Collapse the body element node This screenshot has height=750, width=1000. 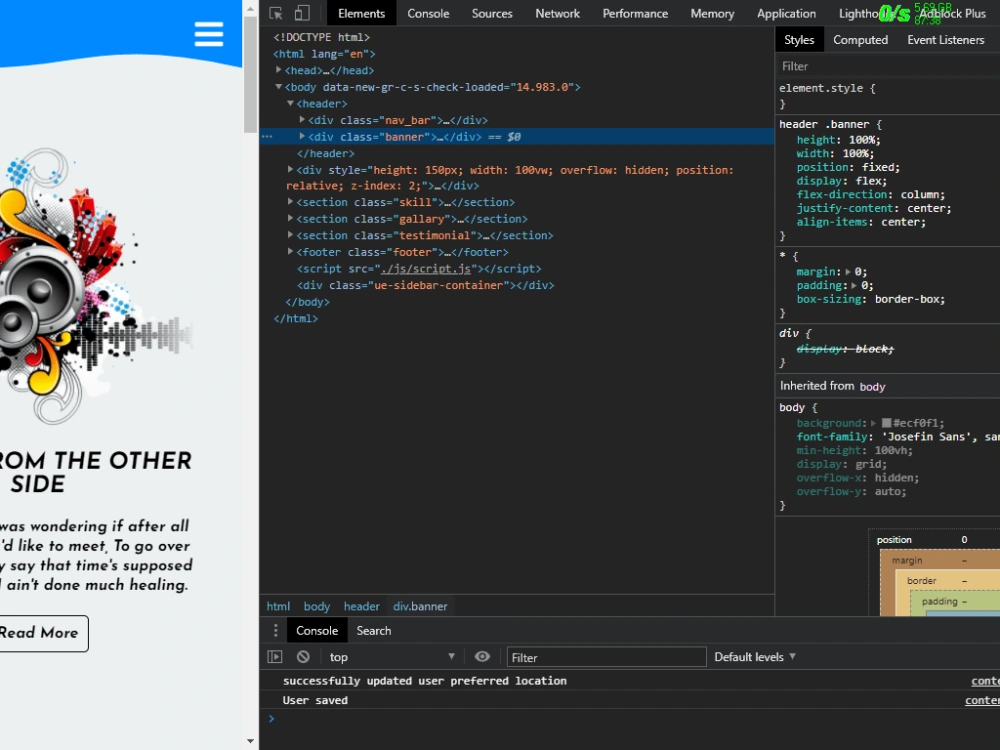(279, 86)
